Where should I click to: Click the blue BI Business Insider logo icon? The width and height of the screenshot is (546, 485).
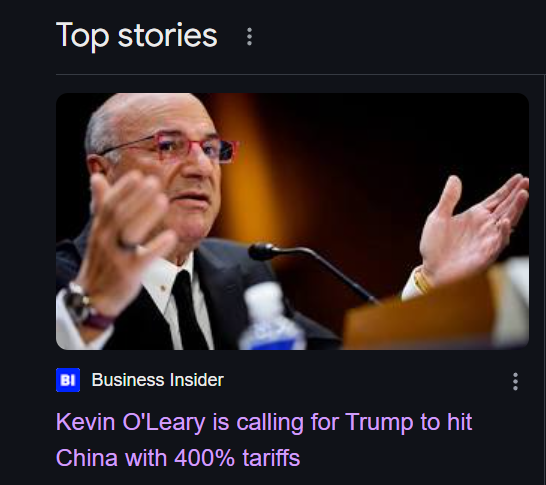coord(68,380)
